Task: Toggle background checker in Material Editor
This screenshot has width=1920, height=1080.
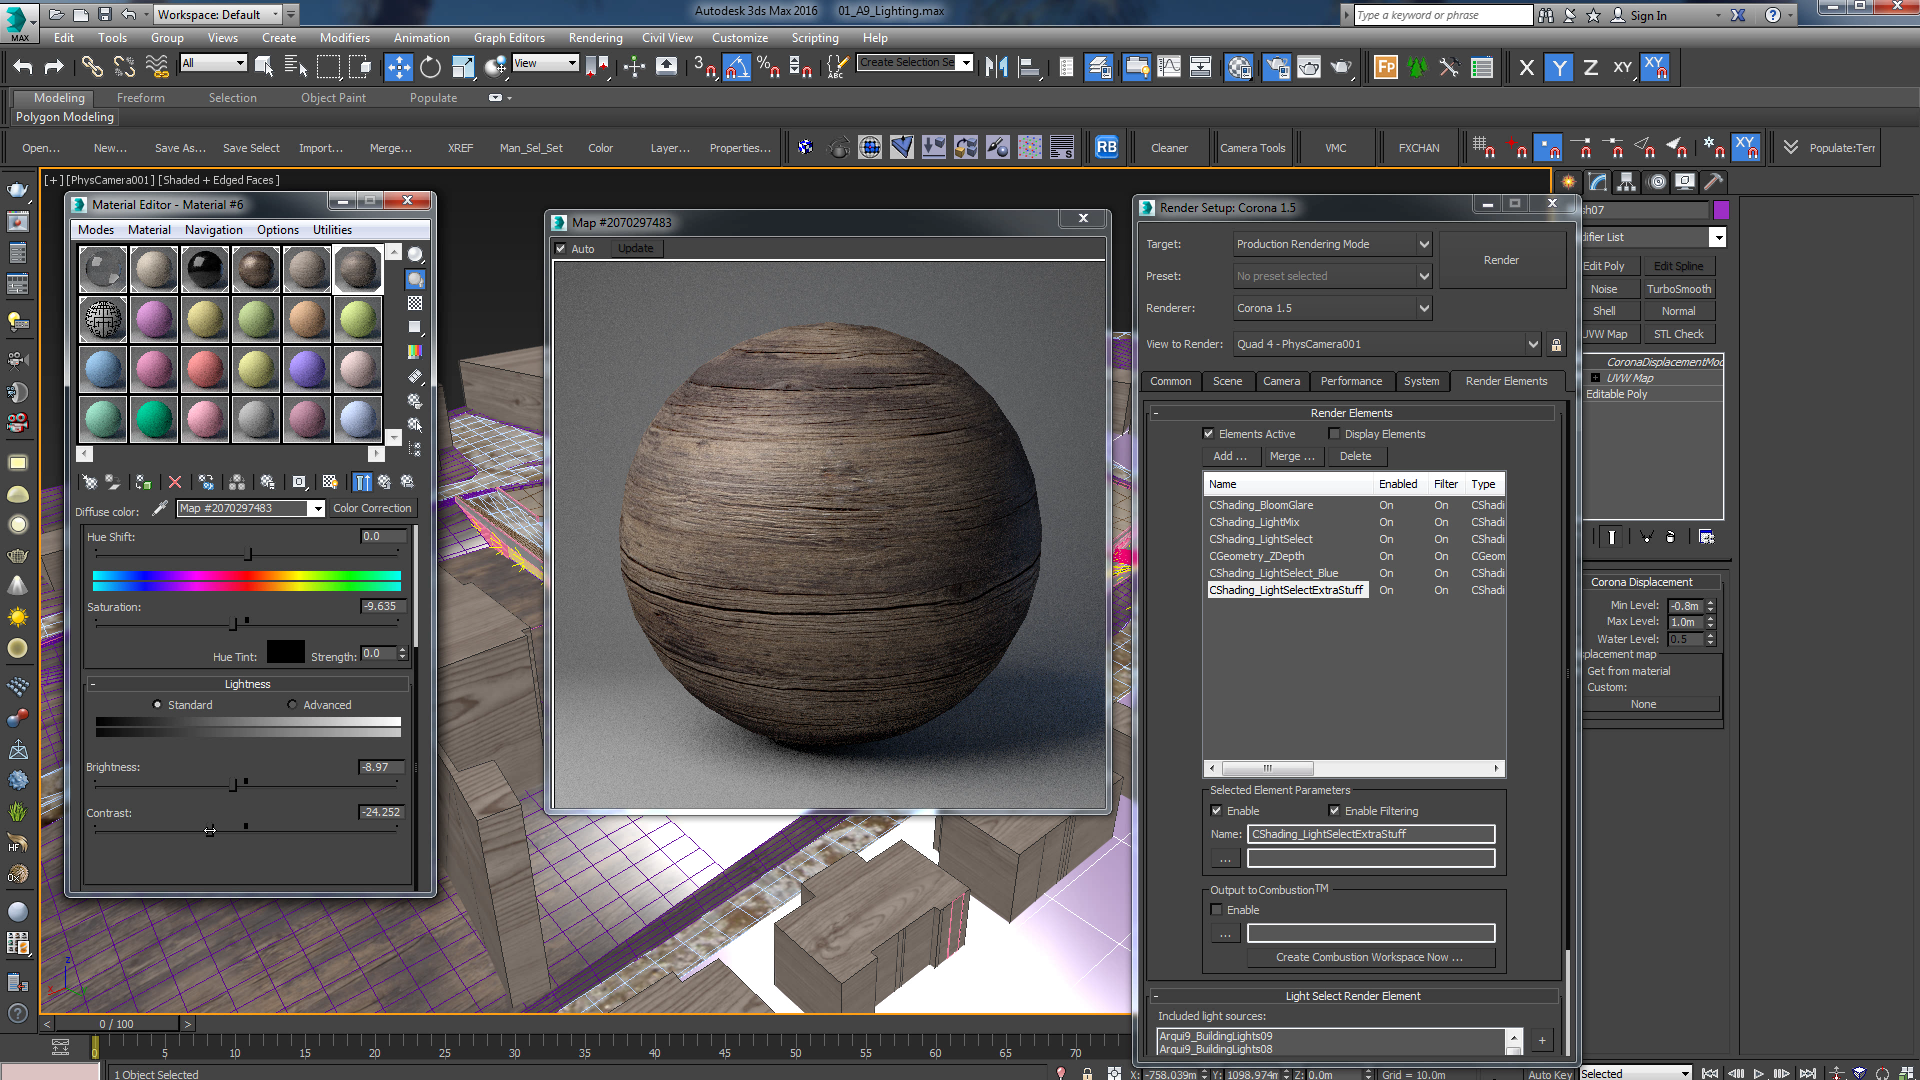Action: pyautogui.click(x=415, y=303)
